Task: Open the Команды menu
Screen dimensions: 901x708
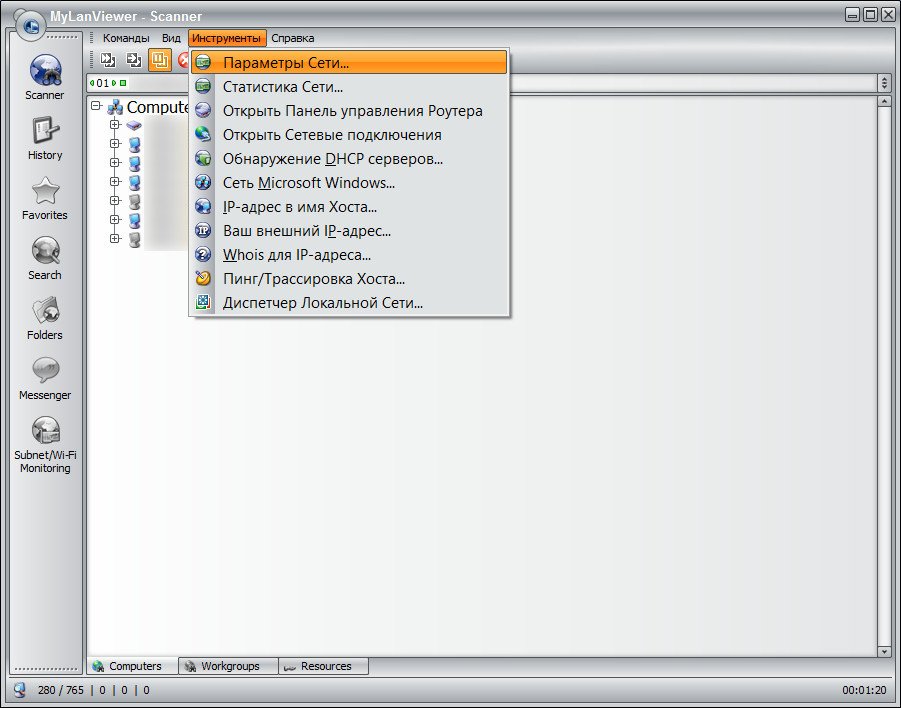Action: point(126,38)
